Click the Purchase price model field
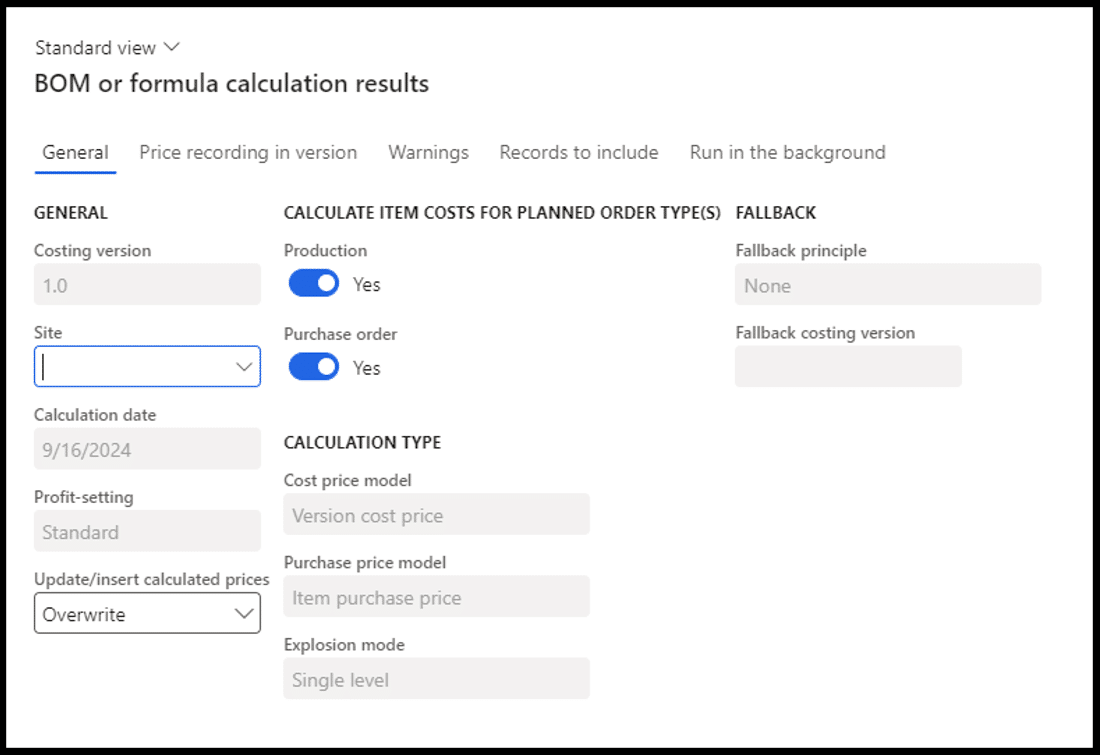 (x=436, y=598)
